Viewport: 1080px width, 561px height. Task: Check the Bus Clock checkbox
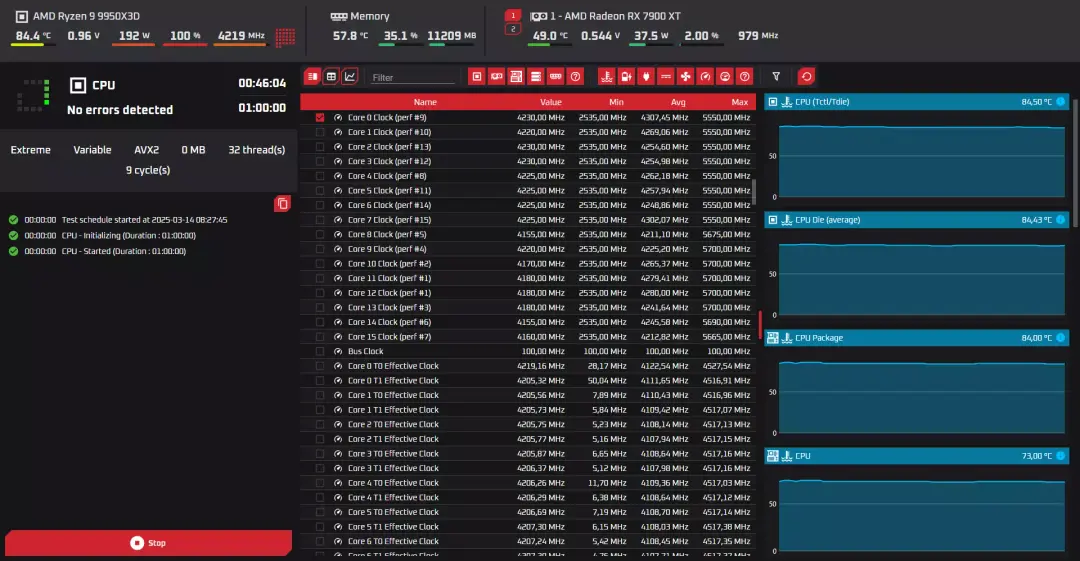320,351
